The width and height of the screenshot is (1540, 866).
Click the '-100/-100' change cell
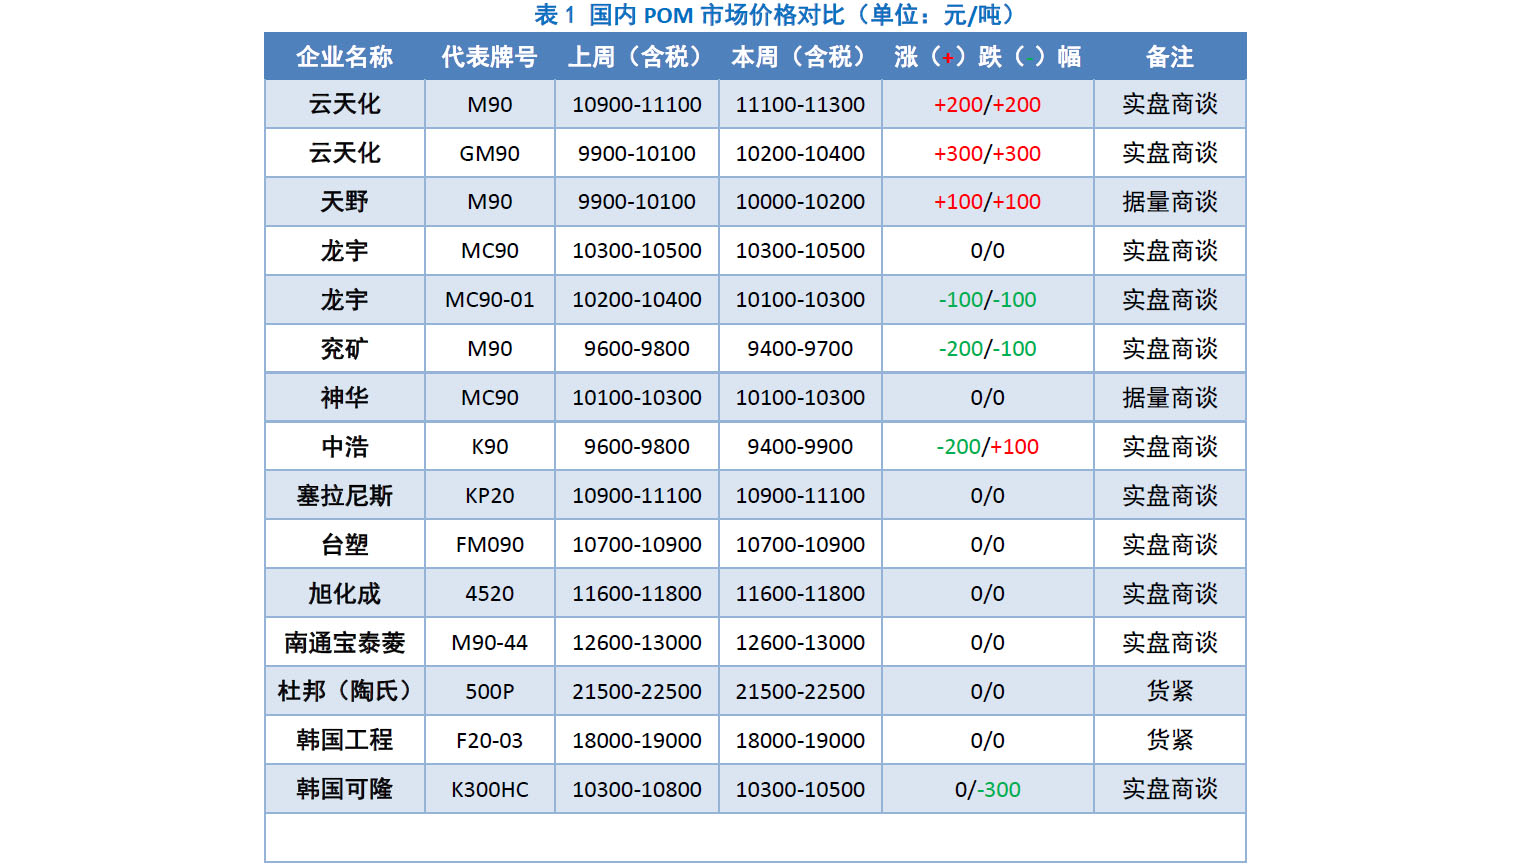click(x=988, y=300)
